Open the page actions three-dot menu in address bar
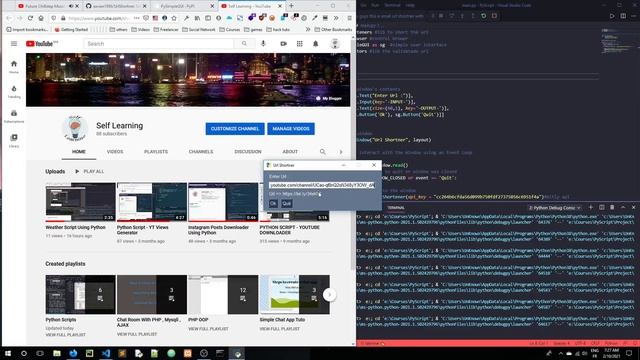 (137, 18)
